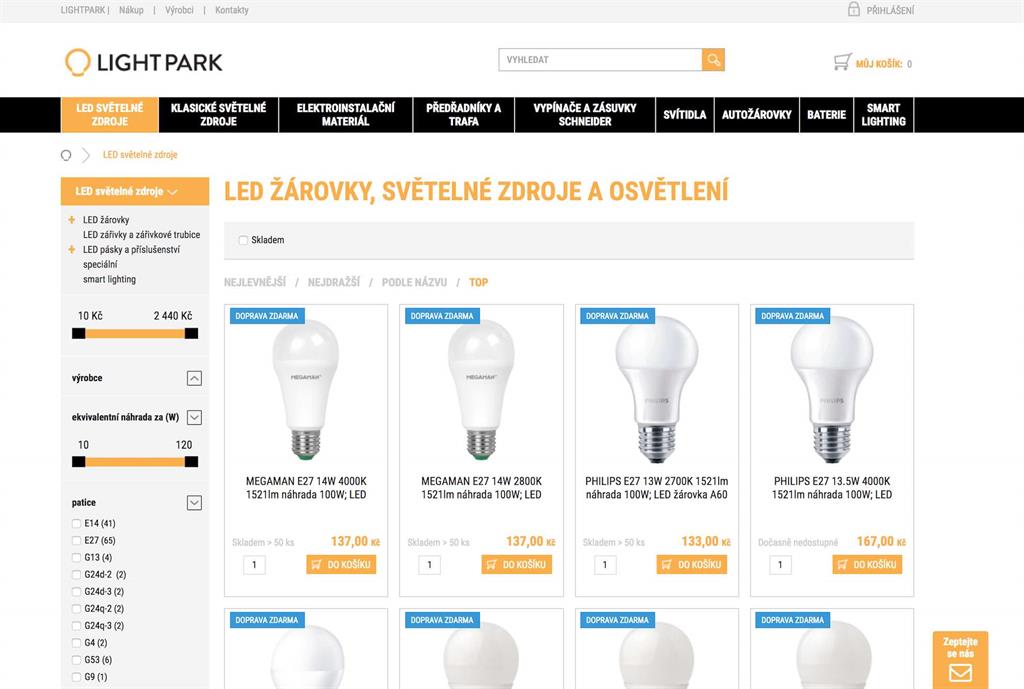Expand LED žárovky with plus icon
The image size is (1024, 689).
pyautogui.click(x=71, y=219)
